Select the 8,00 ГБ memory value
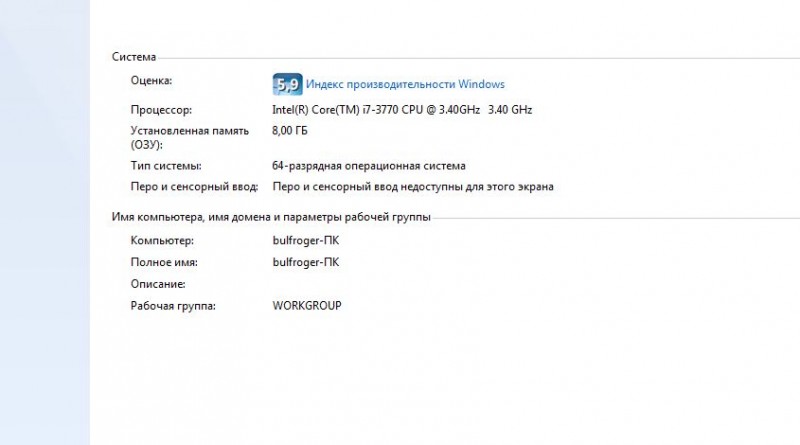The image size is (800, 445). (290, 131)
